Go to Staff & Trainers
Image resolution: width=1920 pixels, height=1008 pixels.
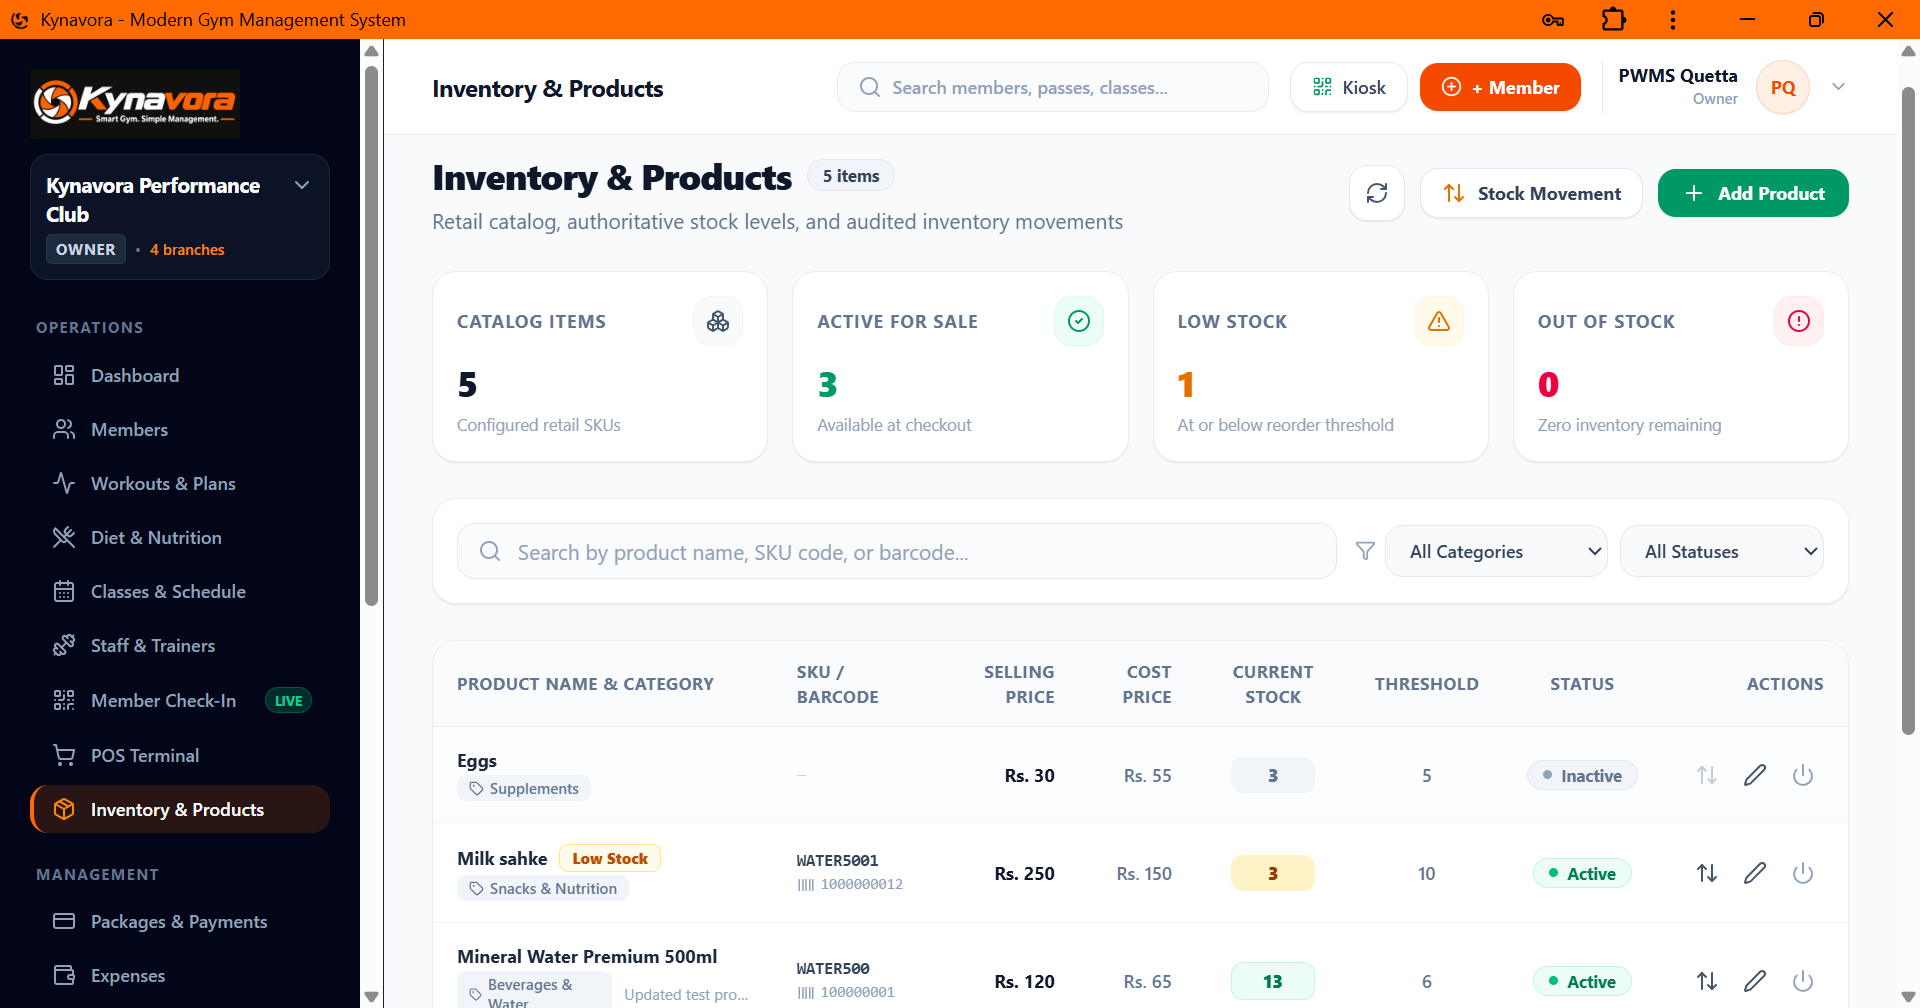point(180,645)
